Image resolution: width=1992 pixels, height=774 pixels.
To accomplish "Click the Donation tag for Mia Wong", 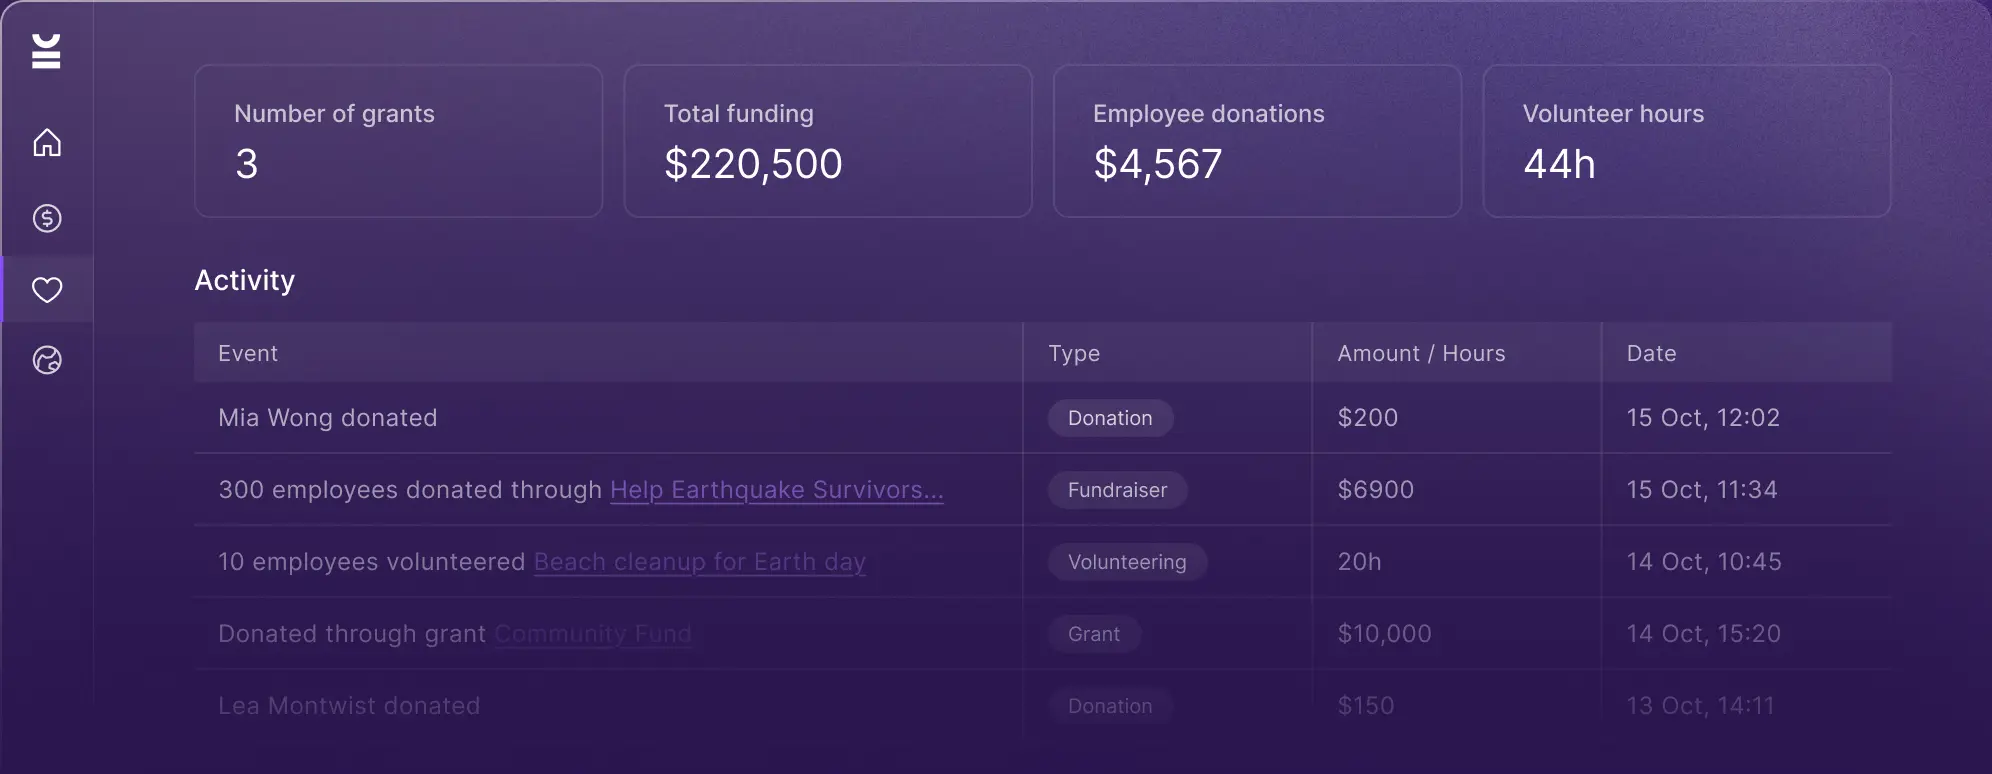I will (1110, 418).
